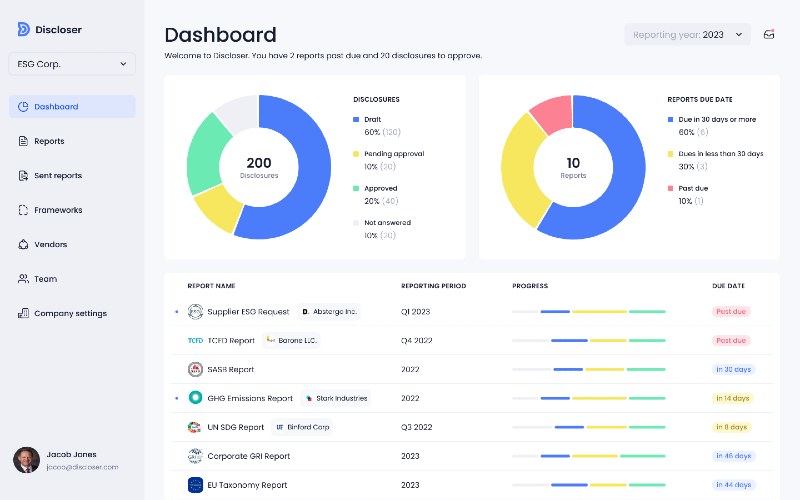Click the Discloser logo icon
The width and height of the screenshot is (800, 500).
pyautogui.click(x=23, y=29)
